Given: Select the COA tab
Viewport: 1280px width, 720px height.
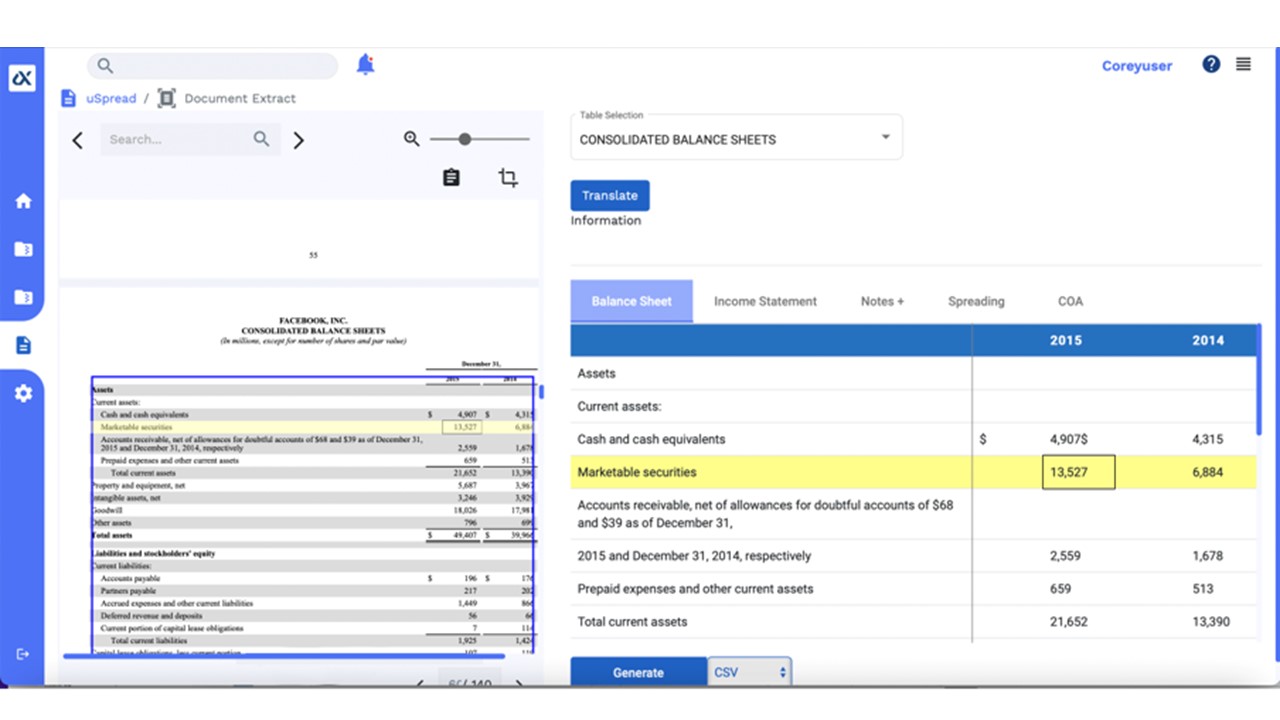Looking at the screenshot, I should (x=1070, y=301).
